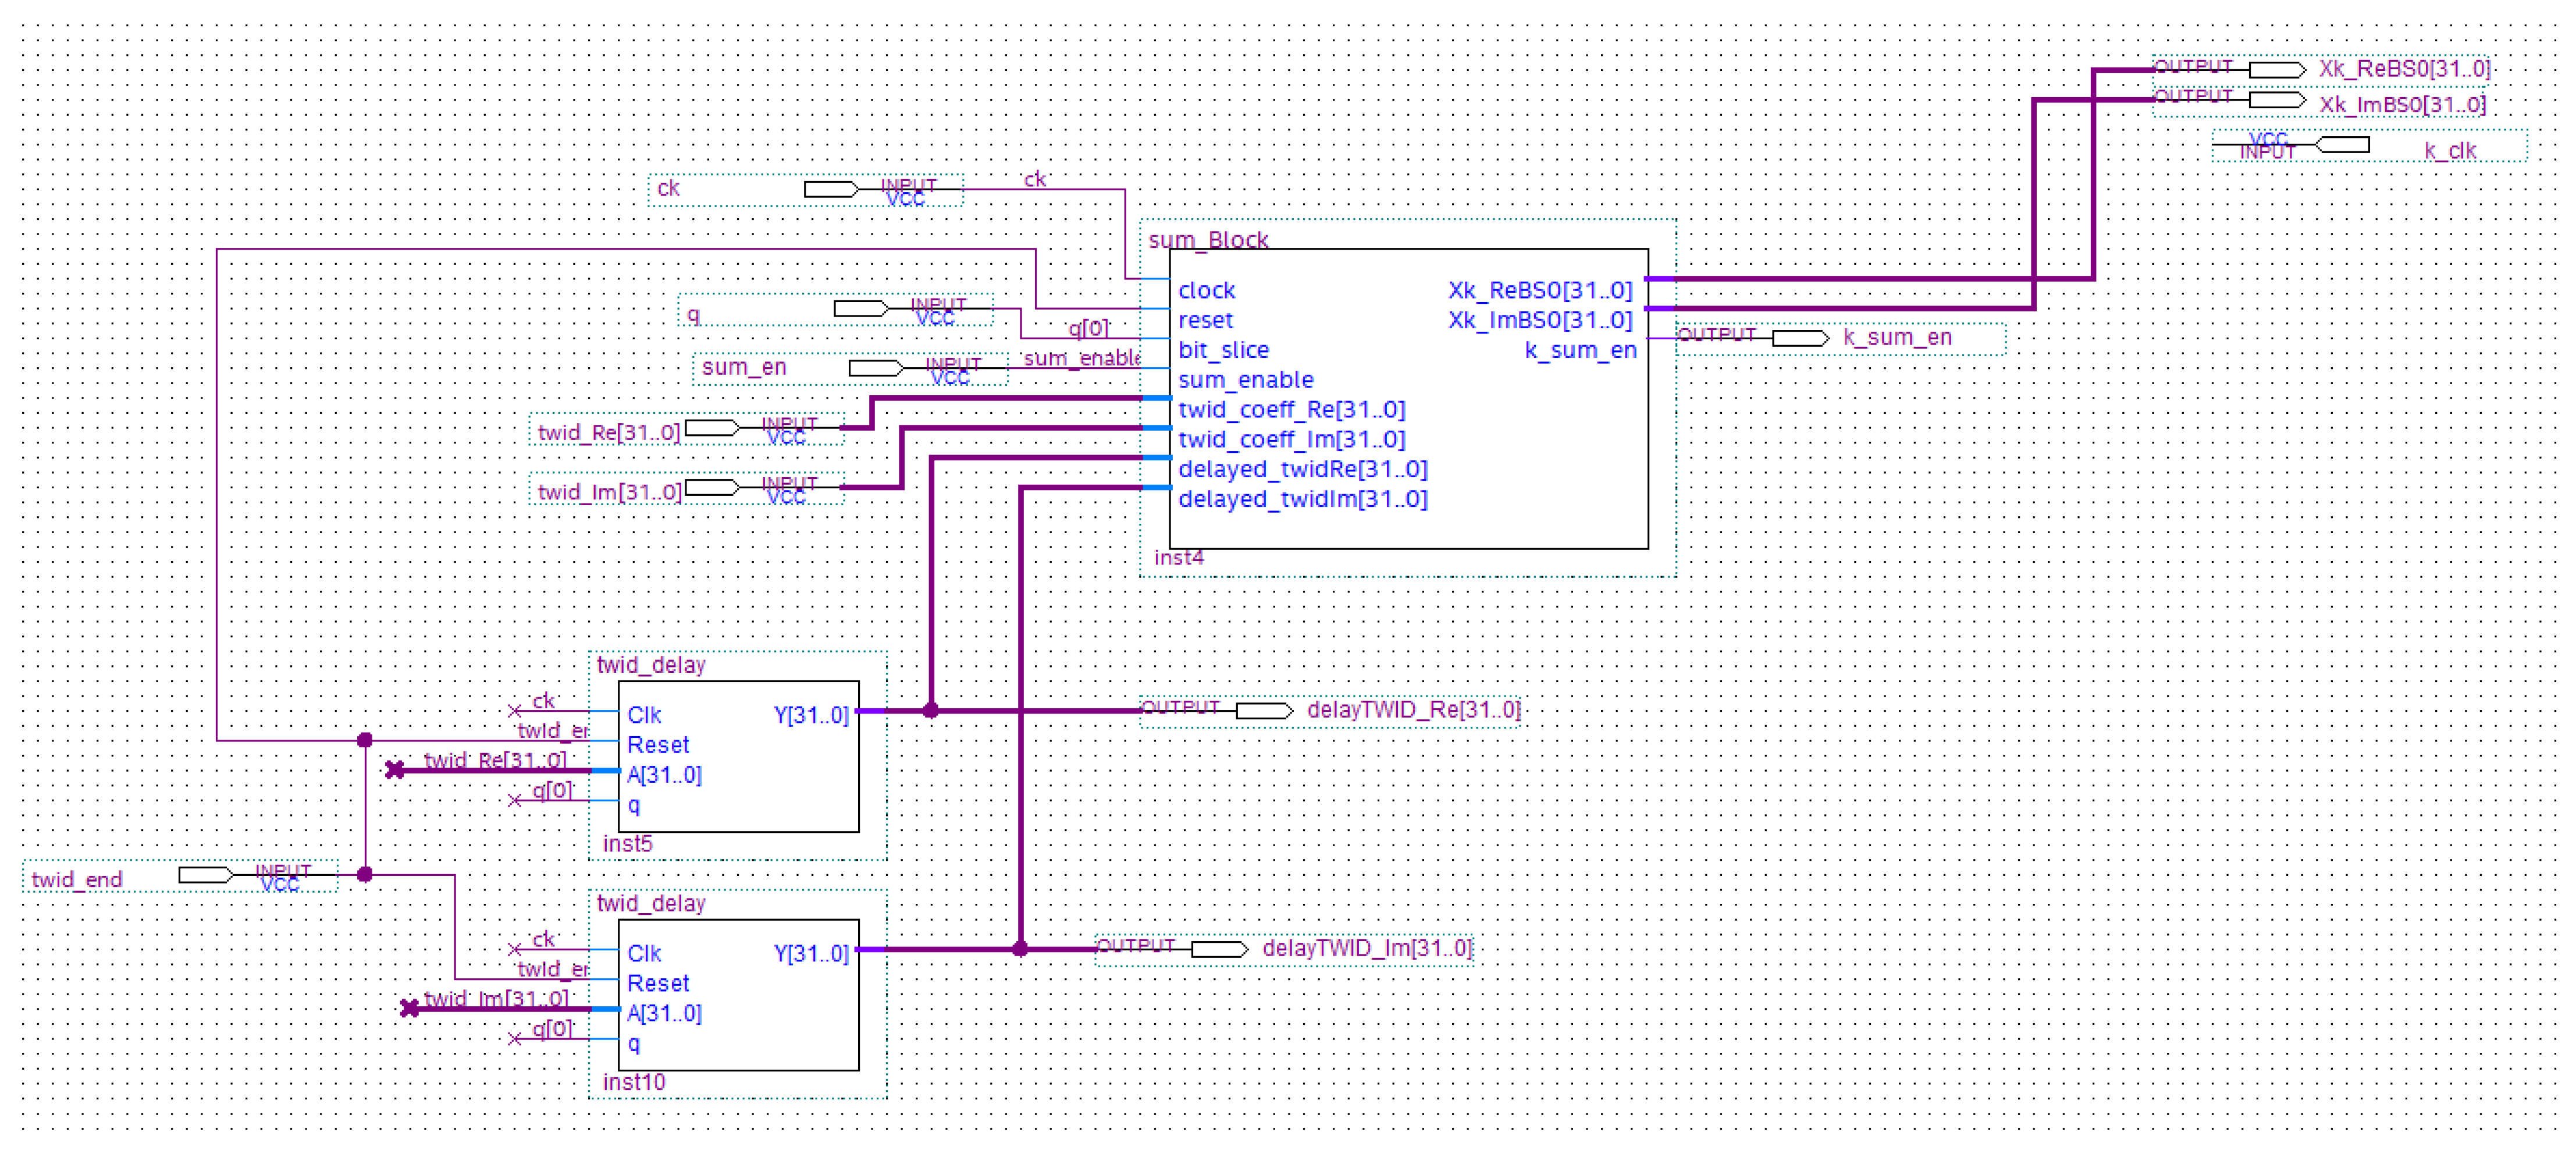The image size is (2576, 1150).
Task: Click the delayTWID_Re[31..0] output pin
Action: pyautogui.click(x=1264, y=710)
